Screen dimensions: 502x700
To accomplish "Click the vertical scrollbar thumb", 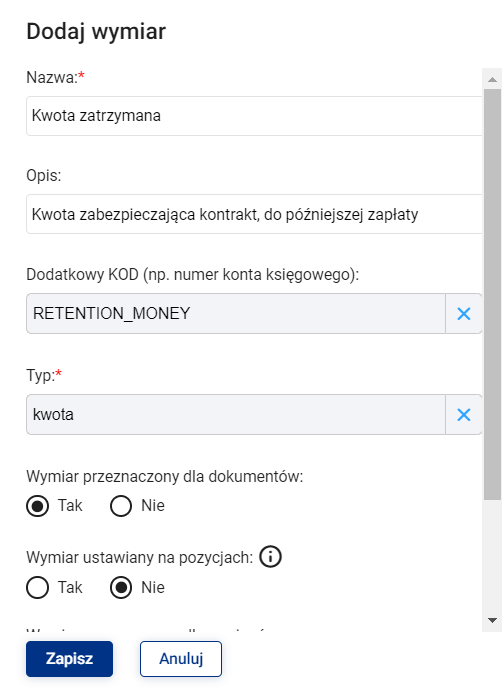I will click(492, 295).
